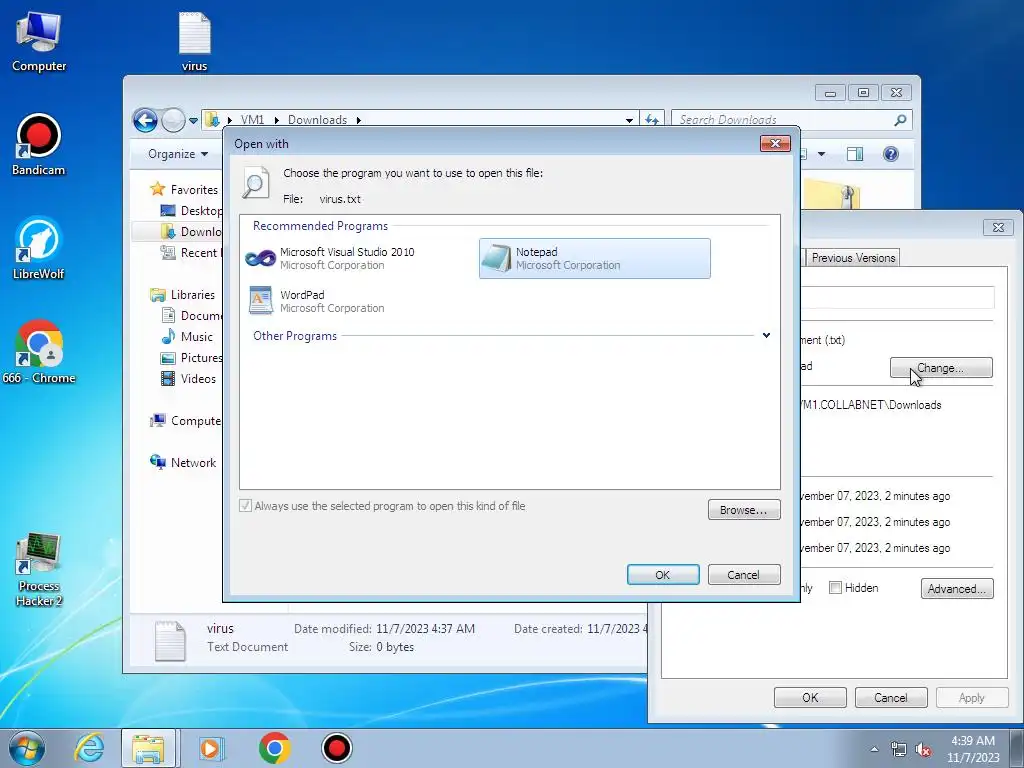
Task: Select the 666 - Chrome desktop shortcut
Action: pos(39,352)
